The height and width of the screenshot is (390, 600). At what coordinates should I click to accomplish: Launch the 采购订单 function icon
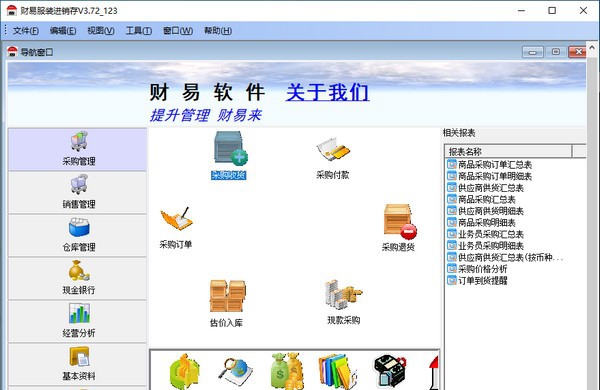click(x=176, y=227)
